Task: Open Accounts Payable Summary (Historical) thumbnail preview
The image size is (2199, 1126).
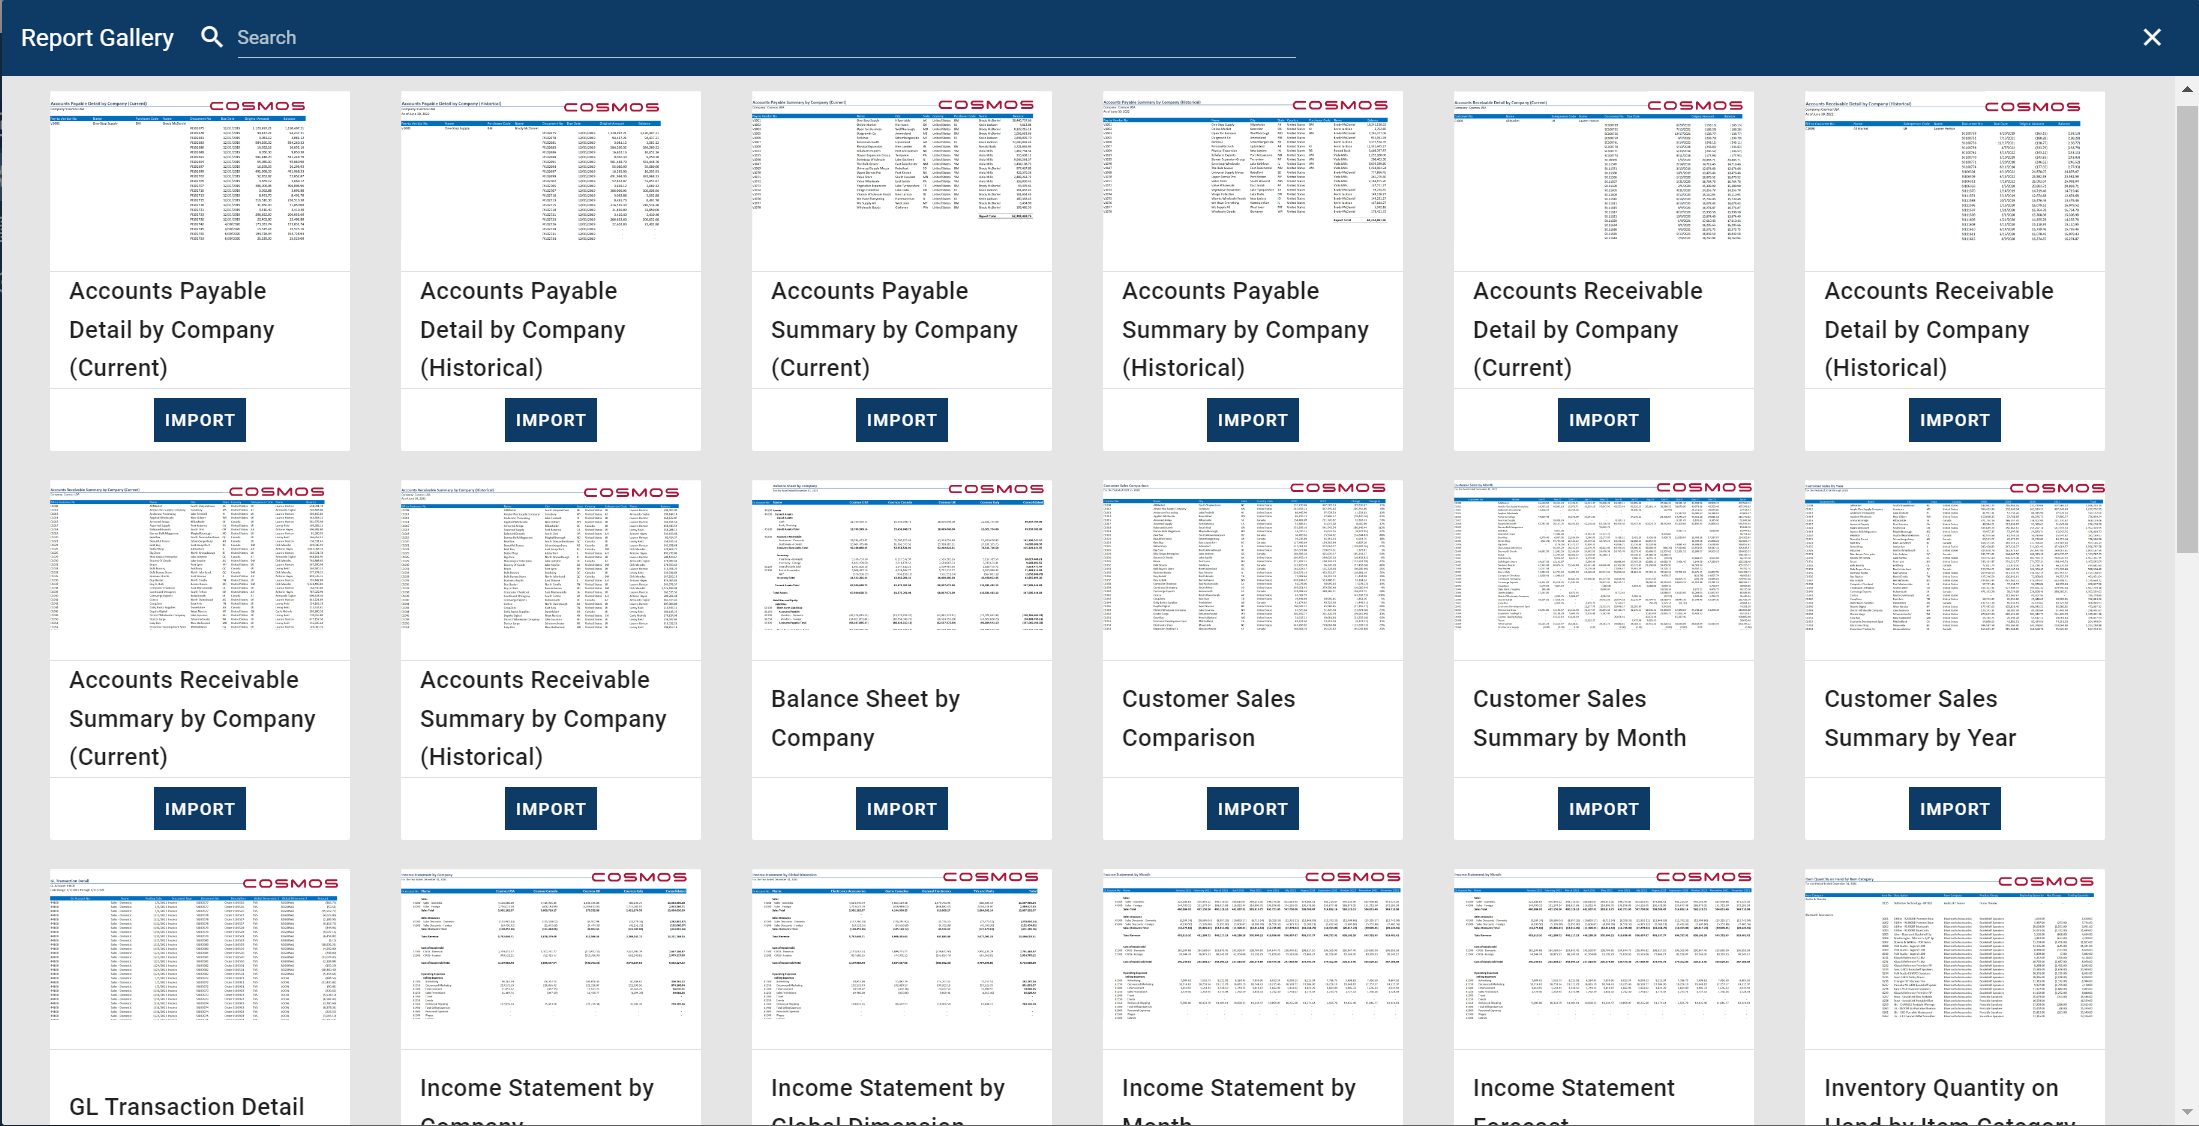Action: [1253, 181]
